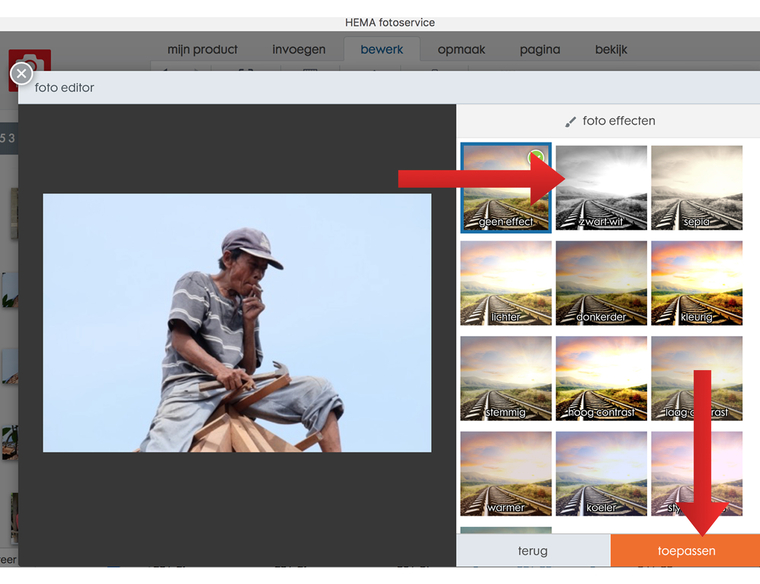Select the koeler effect
760x584 pixels.
click(601, 474)
